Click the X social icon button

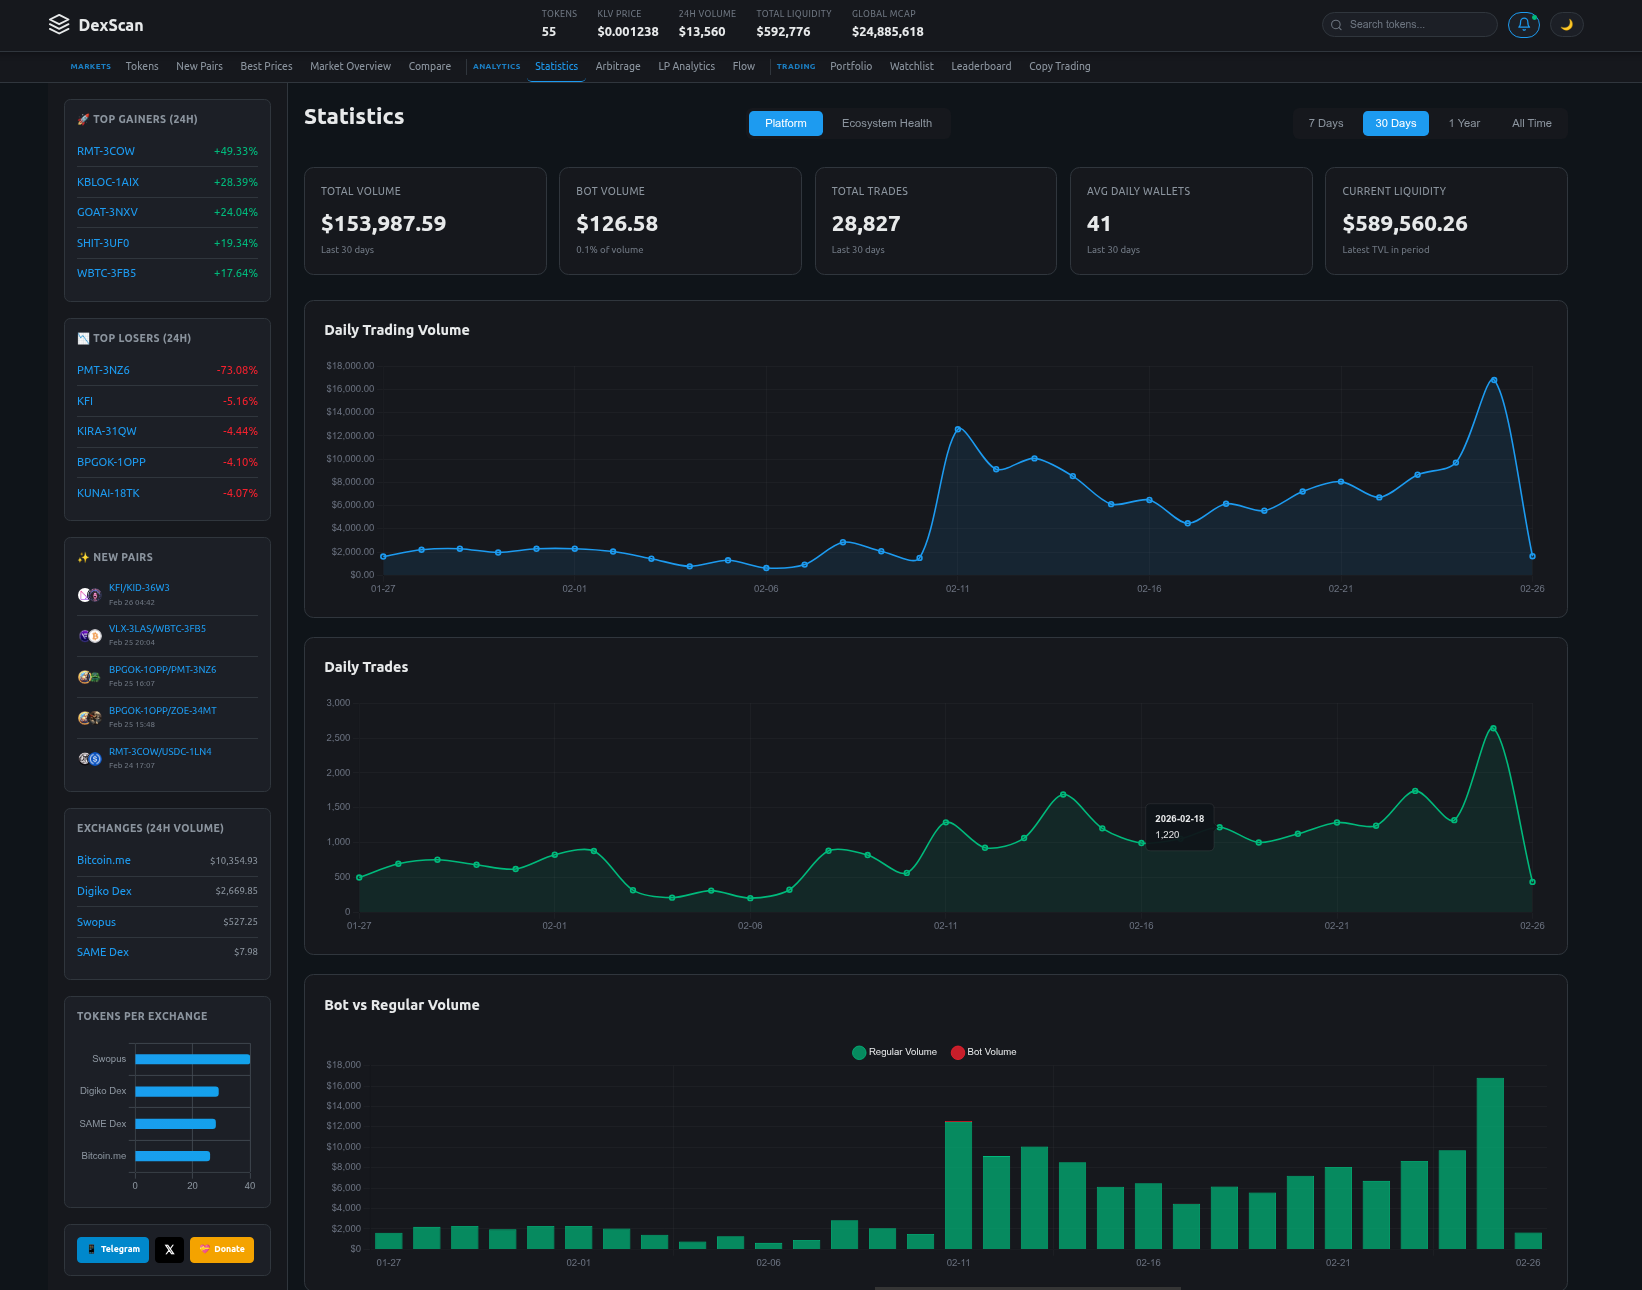click(169, 1249)
